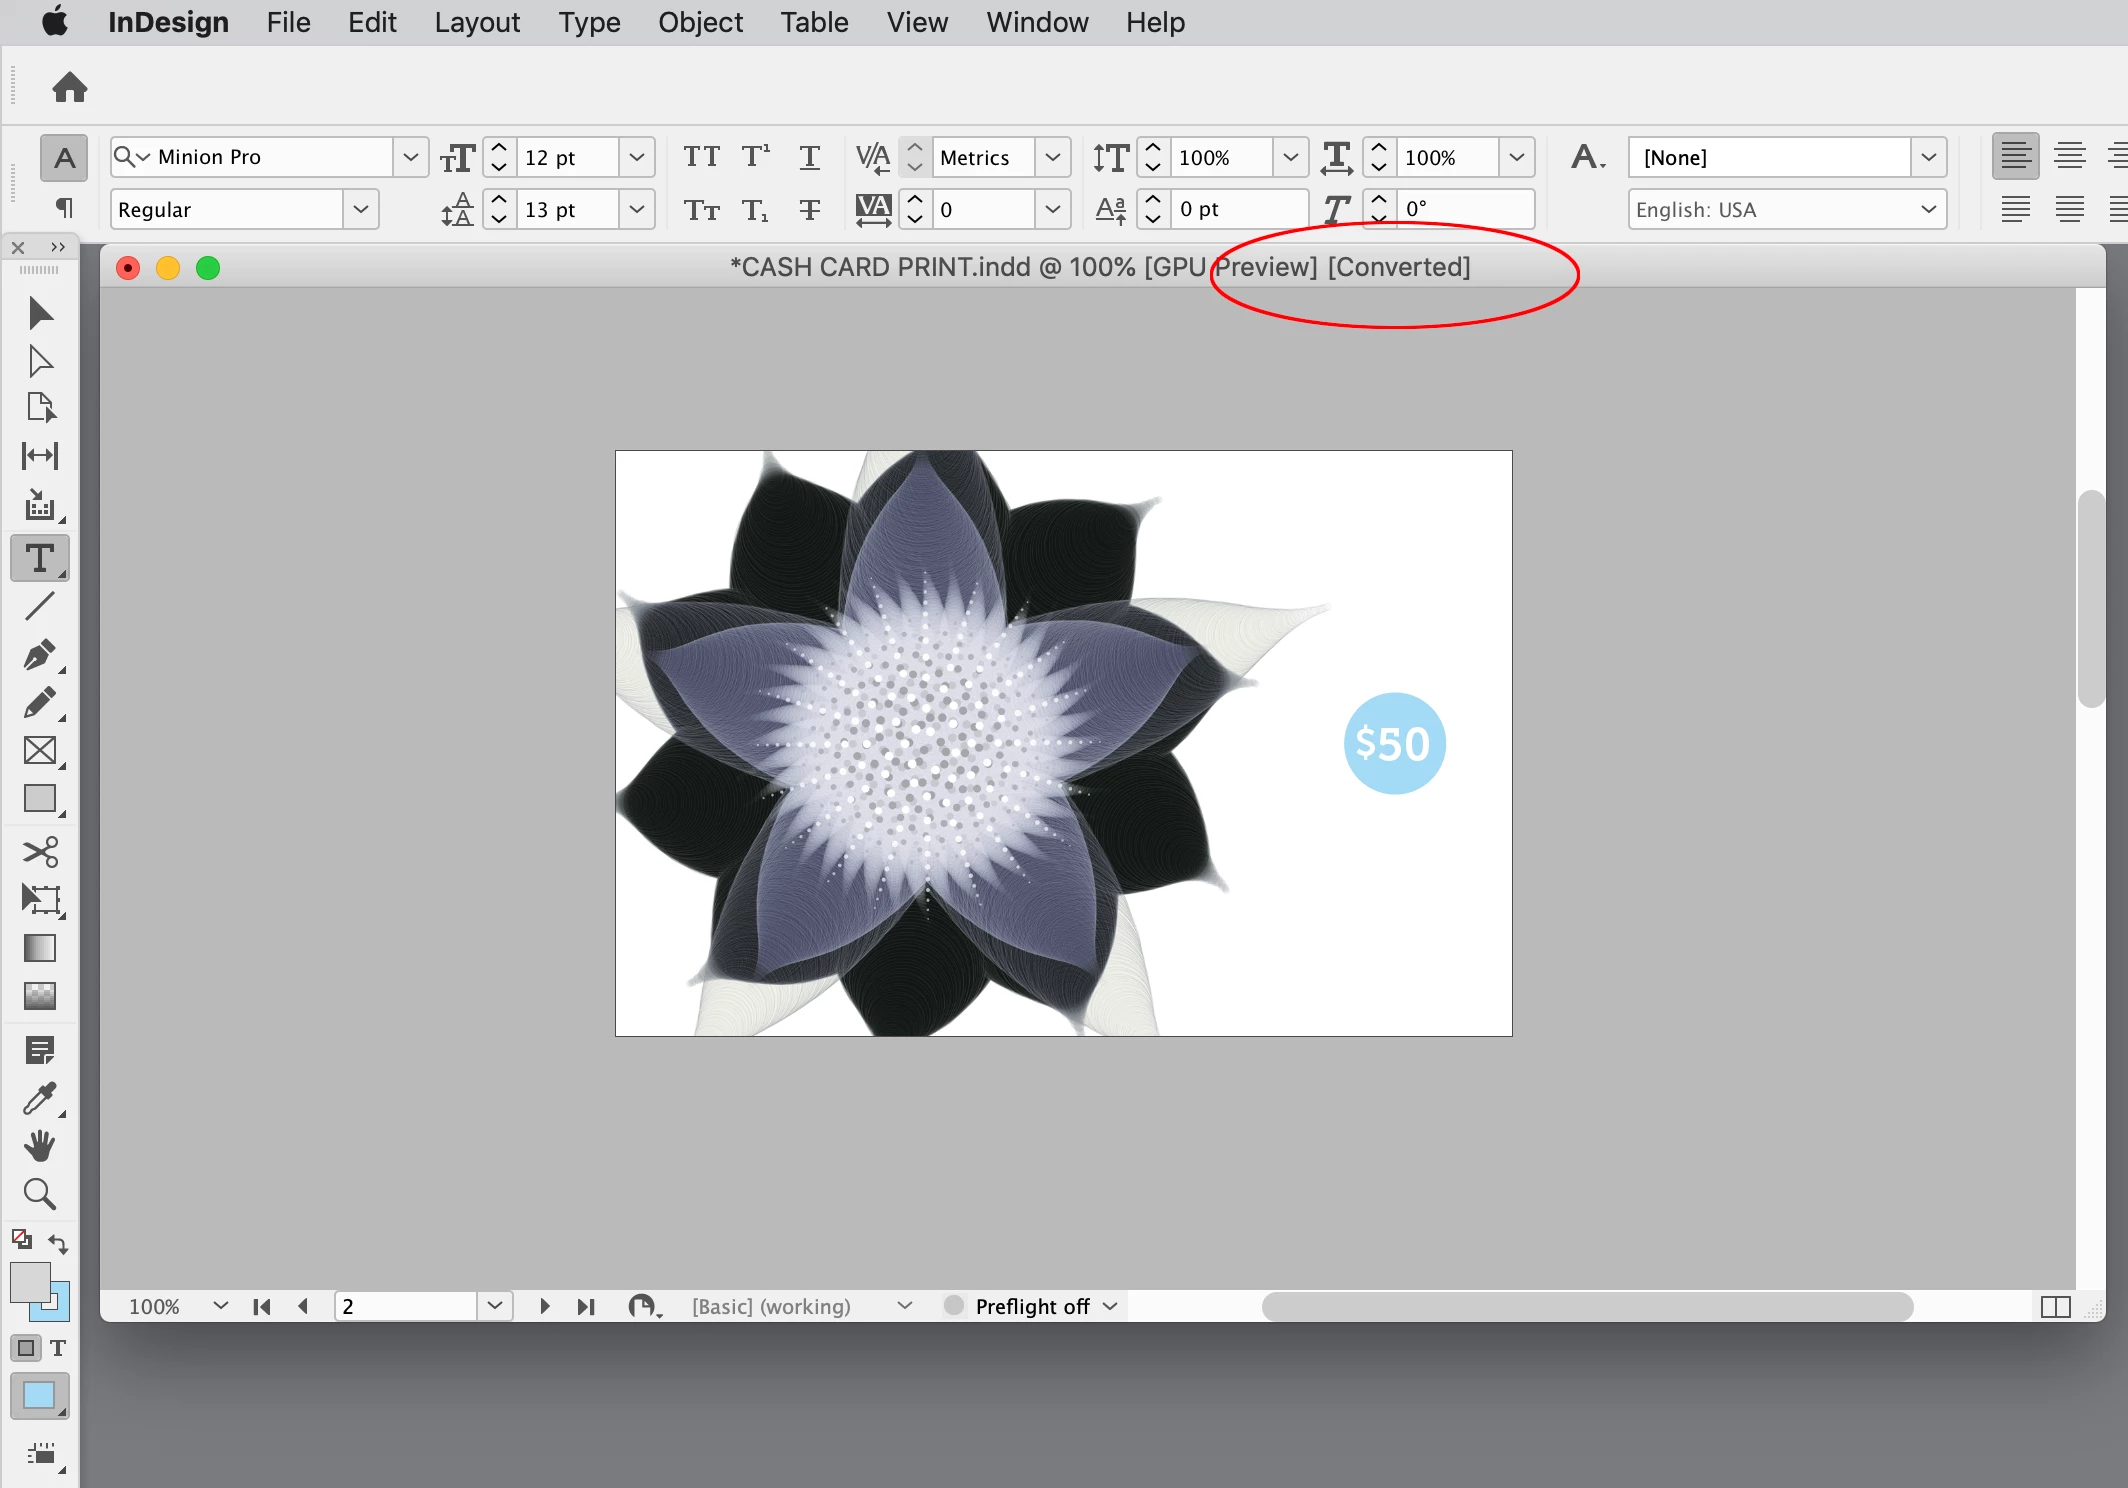Select the Hand tool
The width and height of the screenshot is (2128, 1488).
pos(40,1146)
